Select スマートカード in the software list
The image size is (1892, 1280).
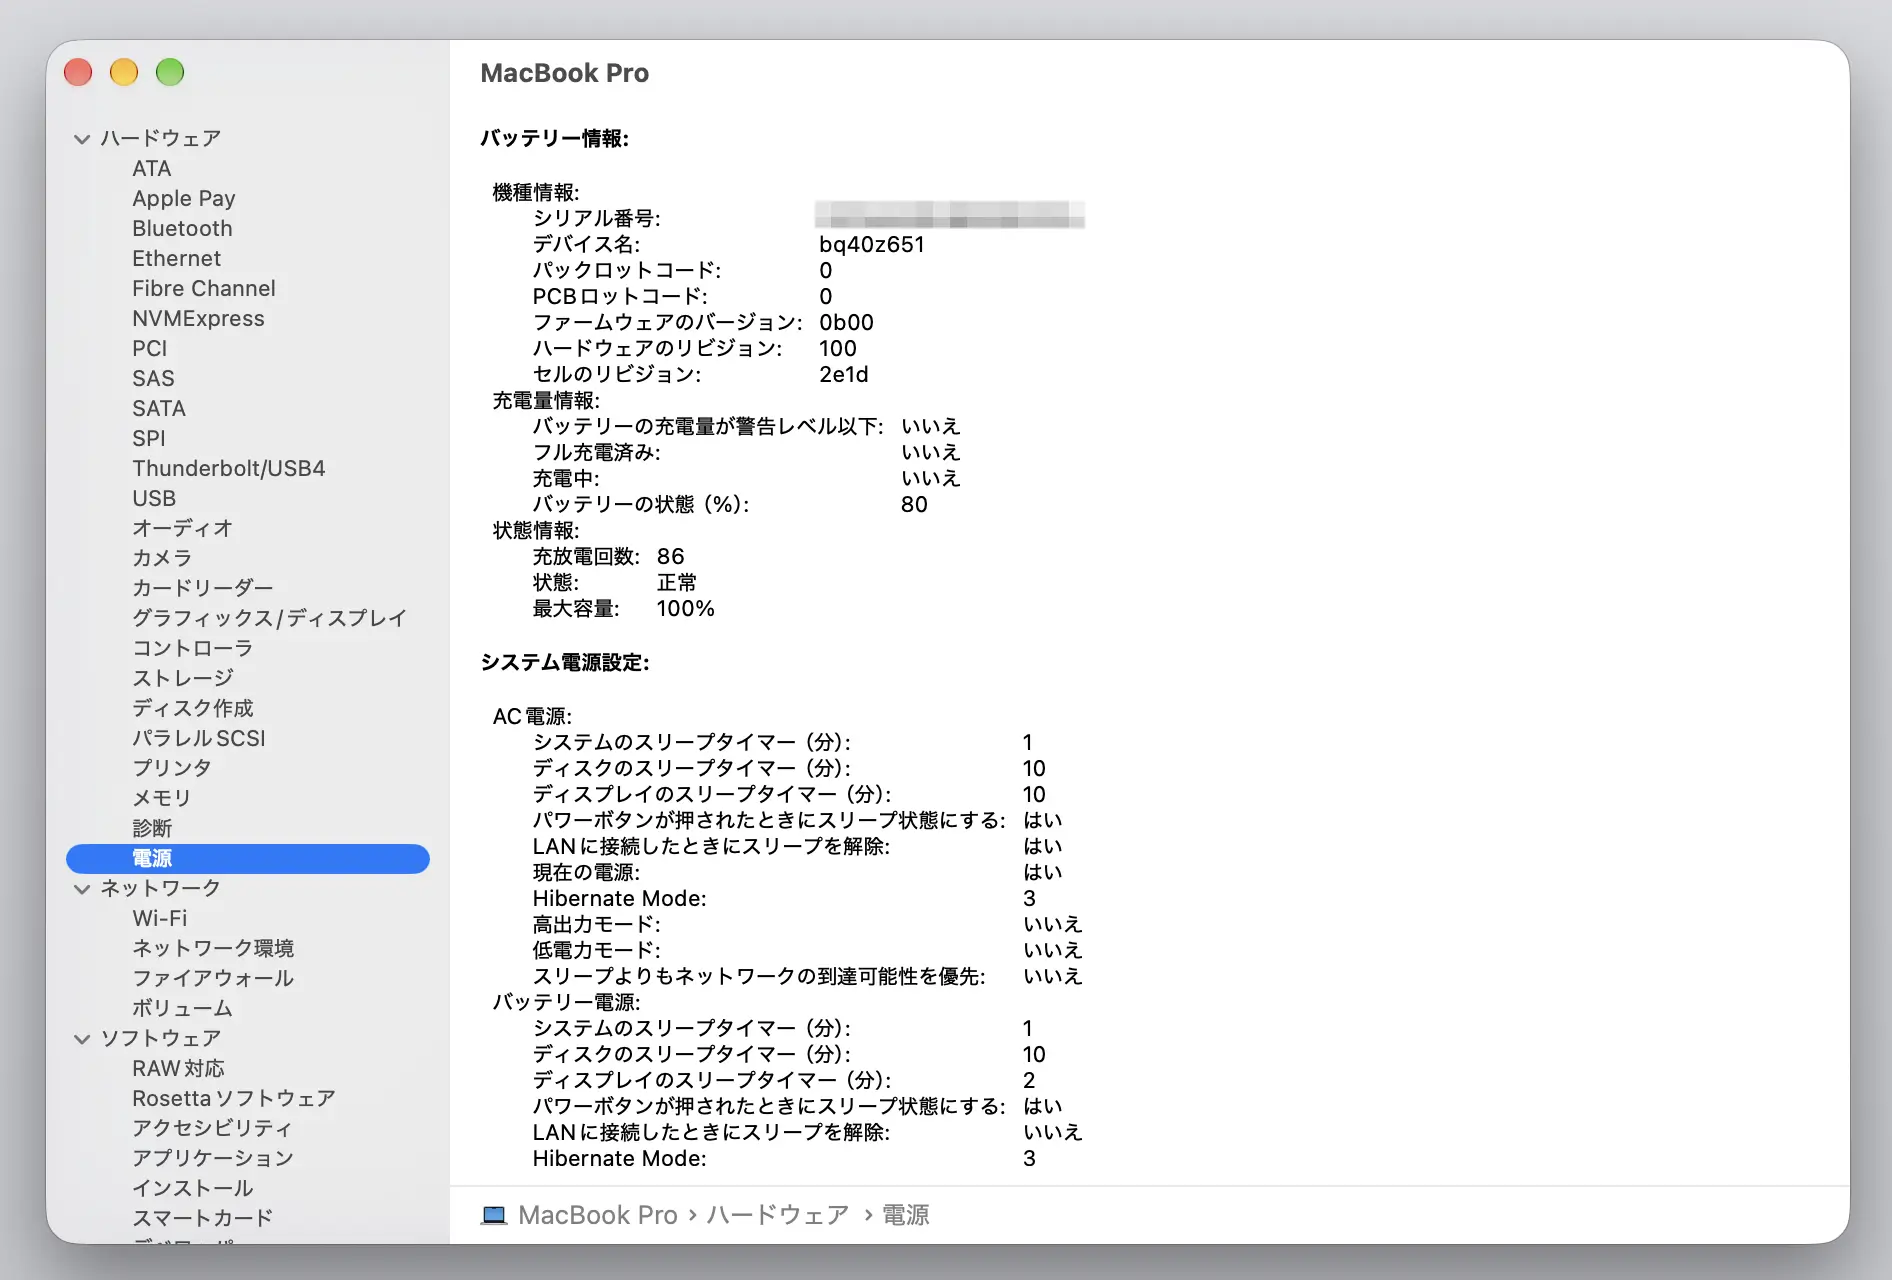coord(203,1218)
